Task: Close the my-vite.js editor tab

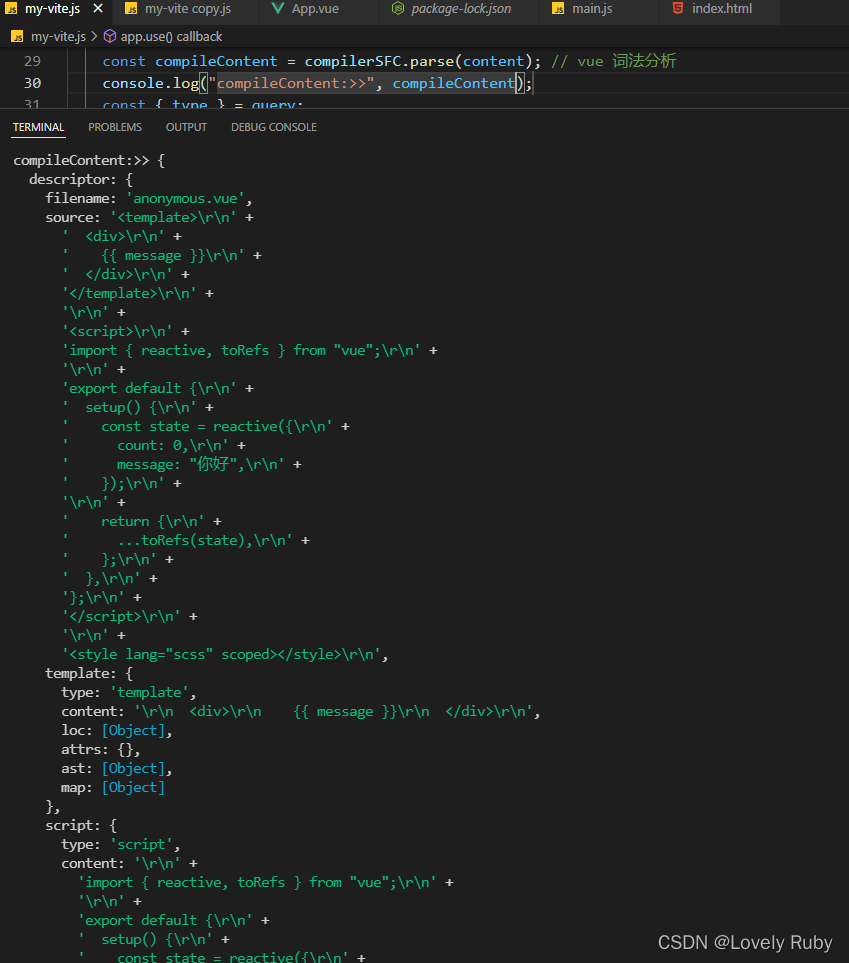Action: (98, 9)
